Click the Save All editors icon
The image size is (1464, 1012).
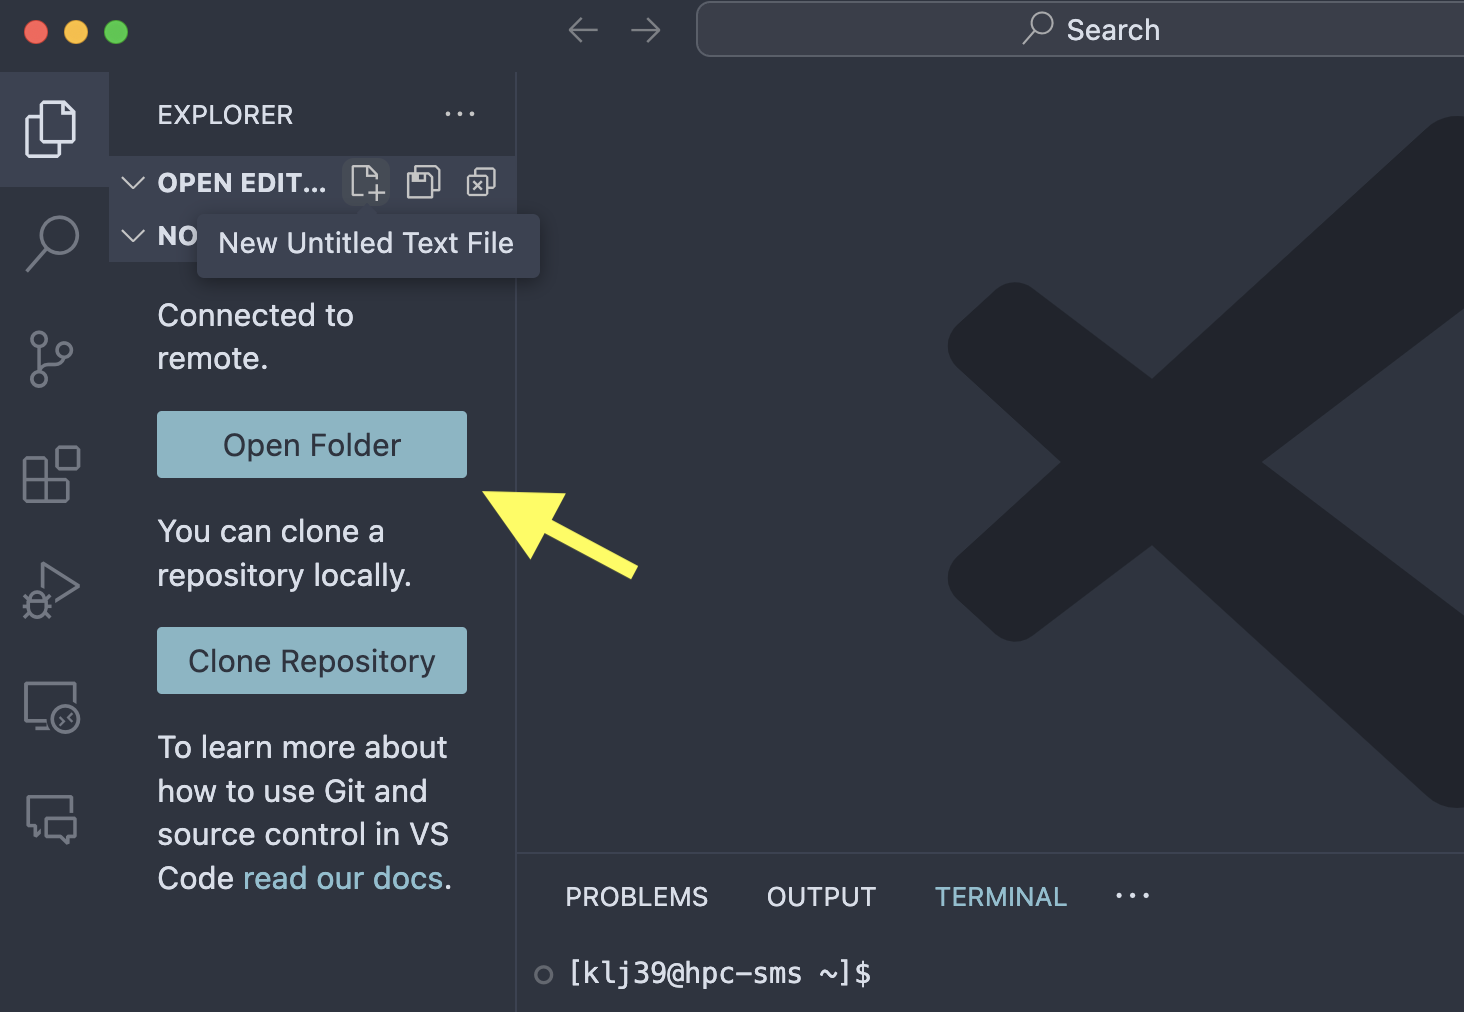[x=423, y=182]
